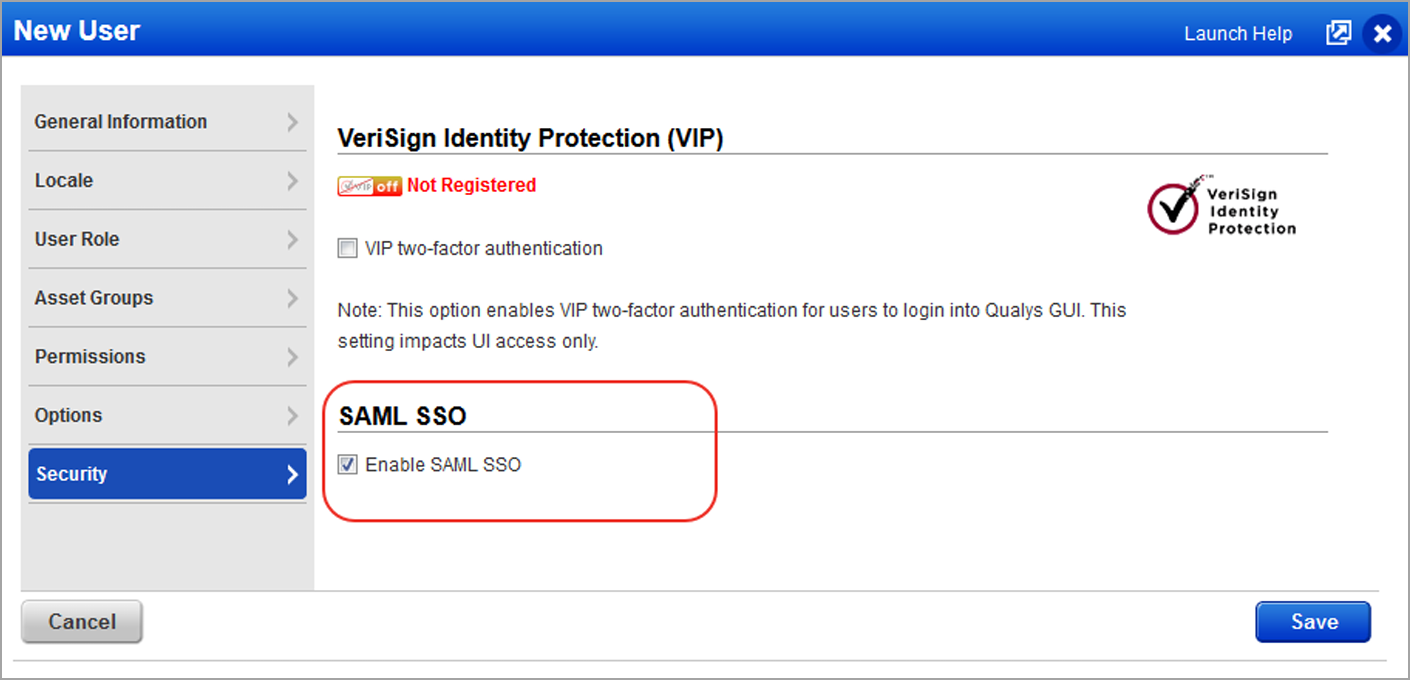Click the arrow beside General Information
The width and height of the screenshot is (1410, 680).
click(x=292, y=122)
